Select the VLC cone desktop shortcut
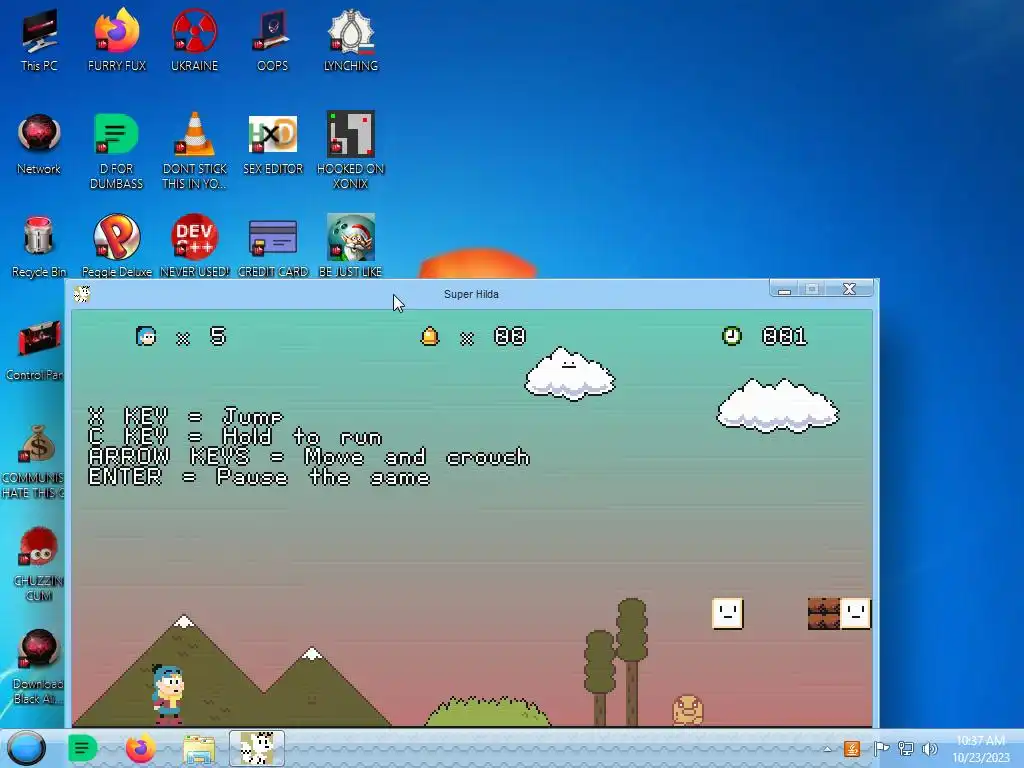 [x=195, y=151]
